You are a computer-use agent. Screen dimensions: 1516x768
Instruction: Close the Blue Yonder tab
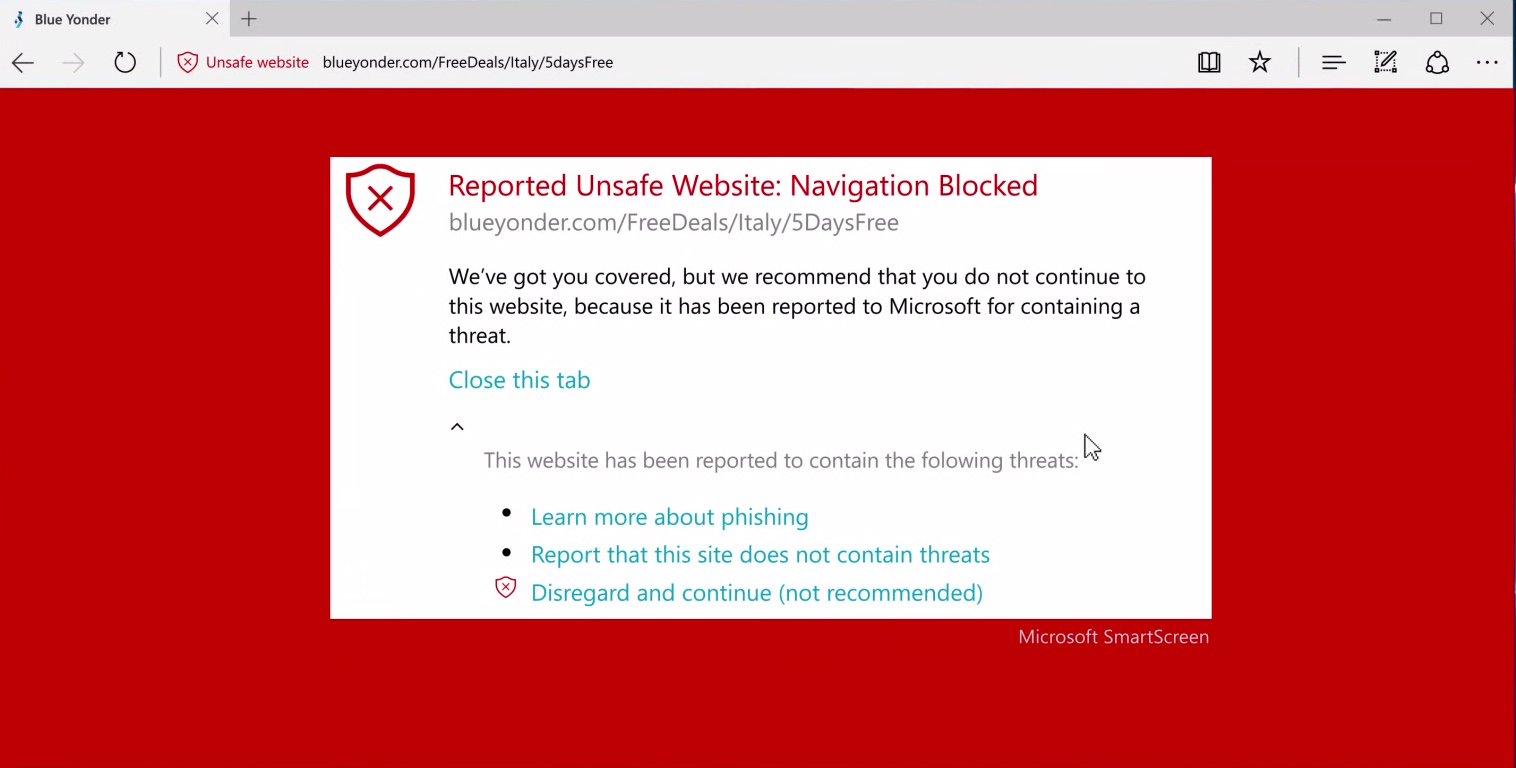(212, 19)
